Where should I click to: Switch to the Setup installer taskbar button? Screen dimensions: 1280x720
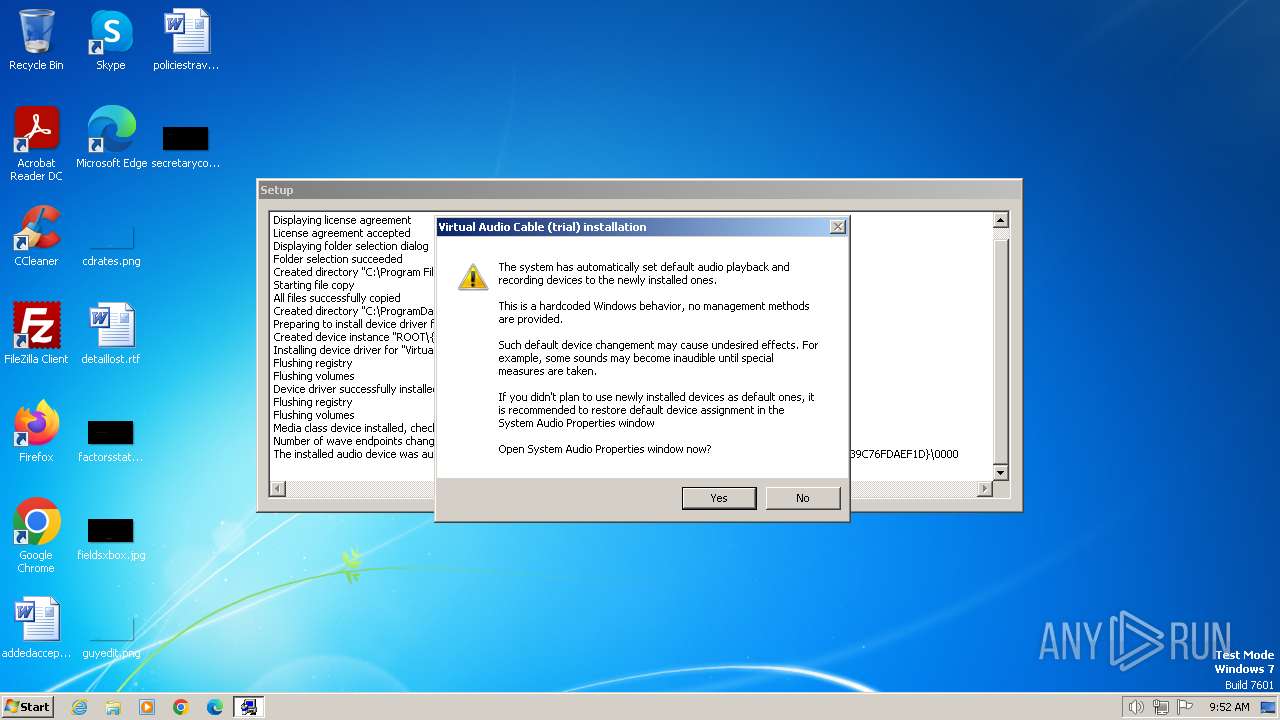(249, 707)
